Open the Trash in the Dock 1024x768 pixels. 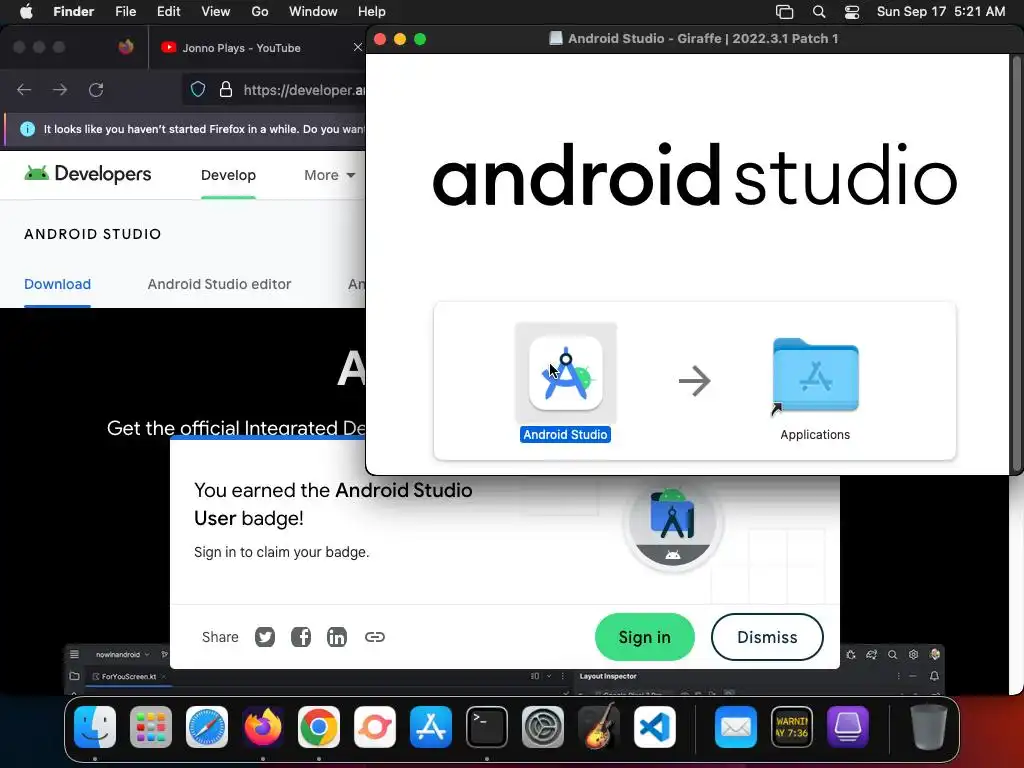click(928, 727)
